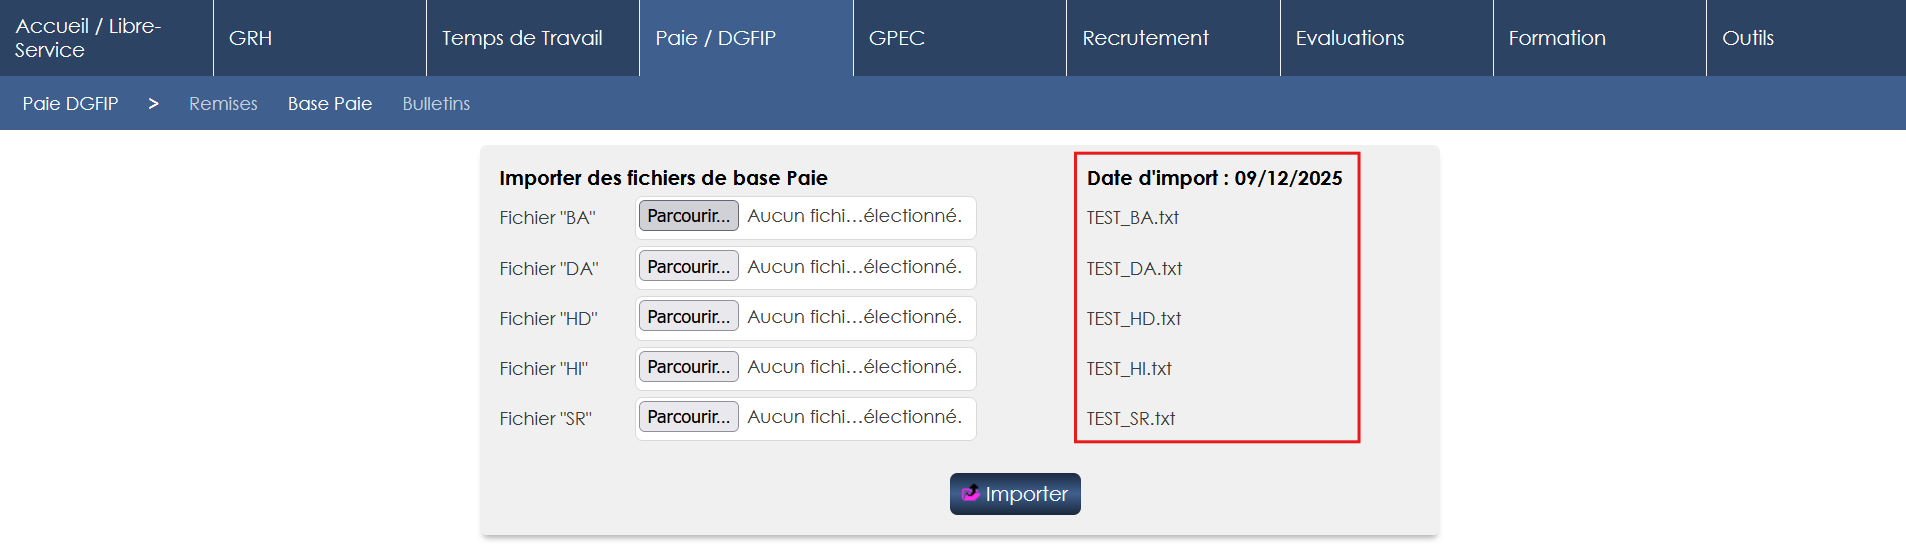This screenshot has height=549, width=1906.
Task: Browse for the Fichier "BA" file
Action: click(x=689, y=216)
